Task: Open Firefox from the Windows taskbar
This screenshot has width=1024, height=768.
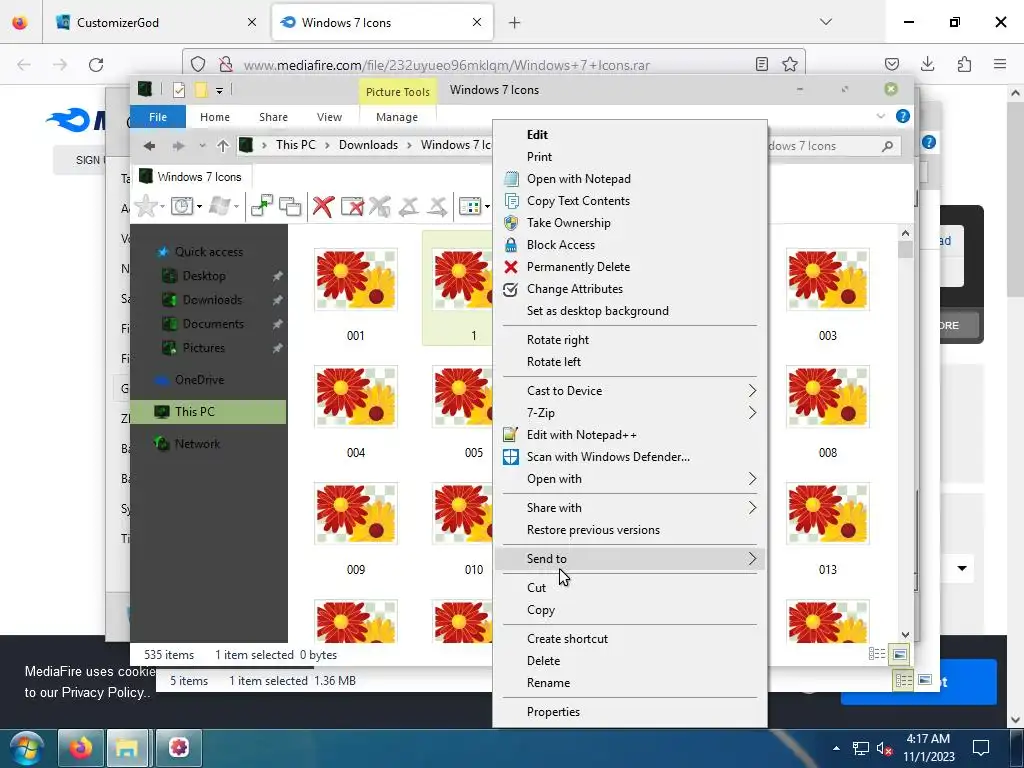Action: 81,747
